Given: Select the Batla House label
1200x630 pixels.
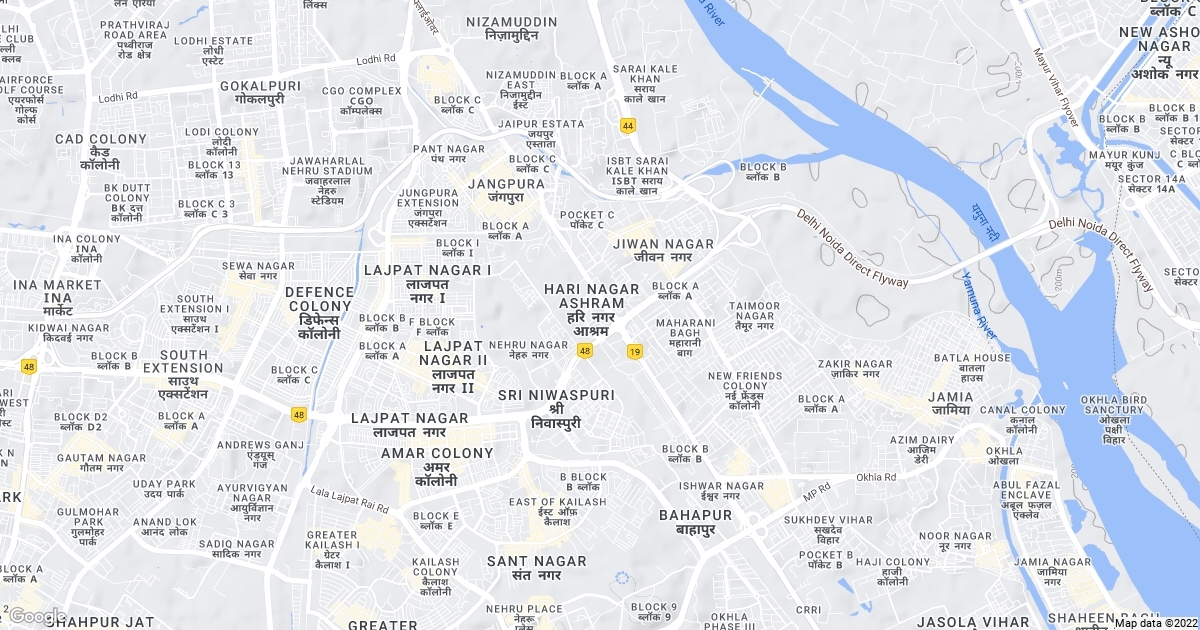Looking at the screenshot, I should click(972, 367).
